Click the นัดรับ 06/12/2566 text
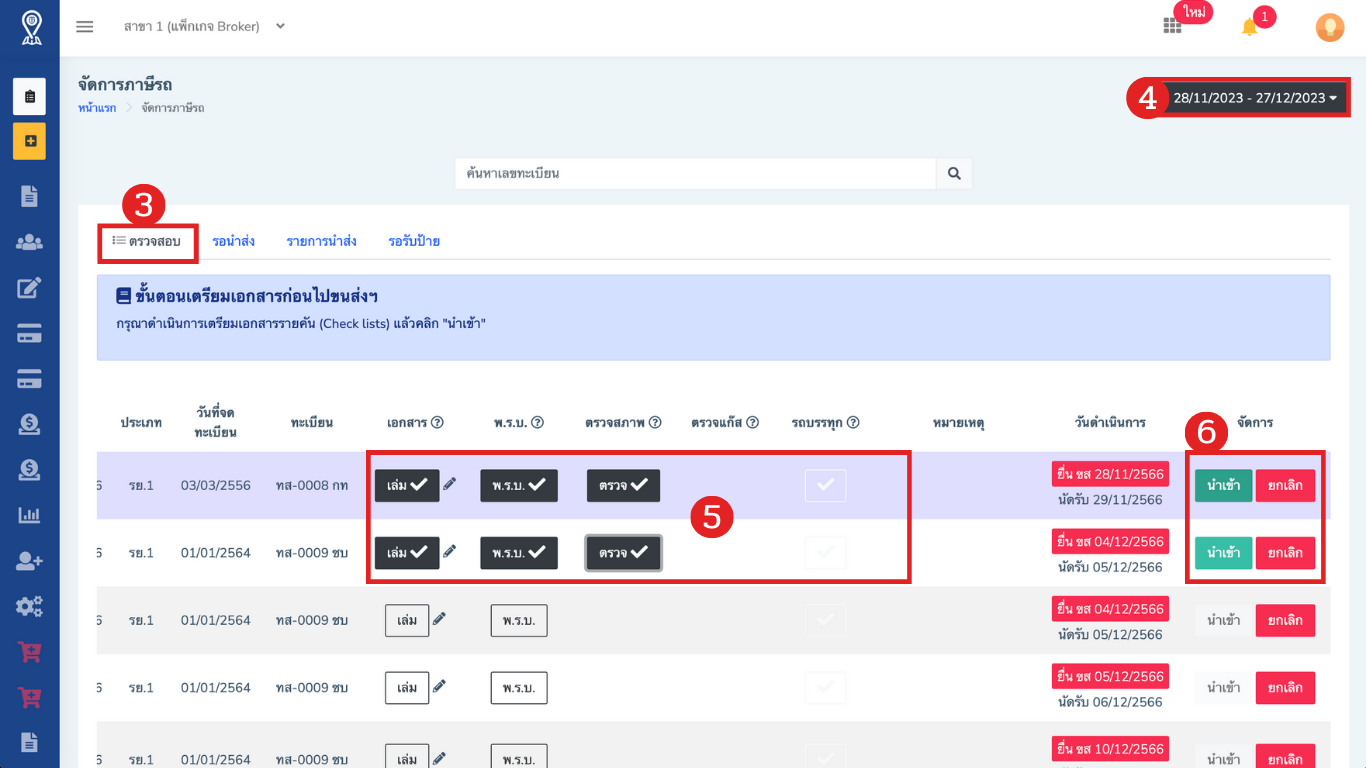 click(1110, 702)
